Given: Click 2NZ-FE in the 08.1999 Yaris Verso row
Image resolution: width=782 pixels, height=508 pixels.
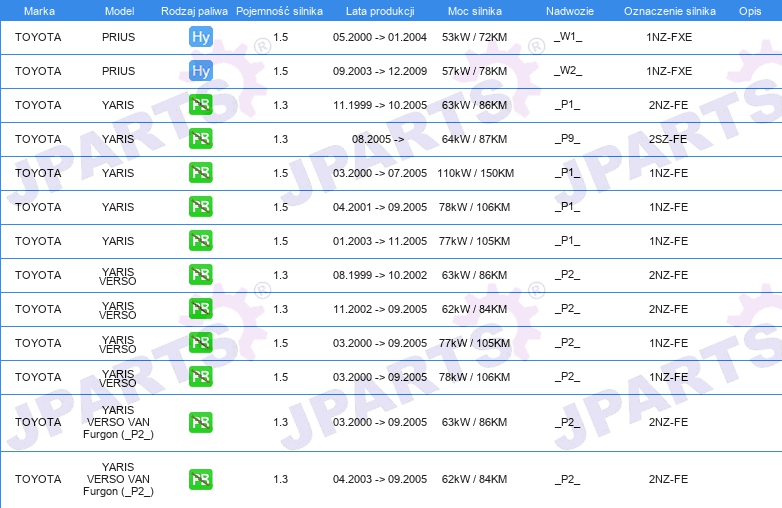Looking at the screenshot, I should click(668, 275).
